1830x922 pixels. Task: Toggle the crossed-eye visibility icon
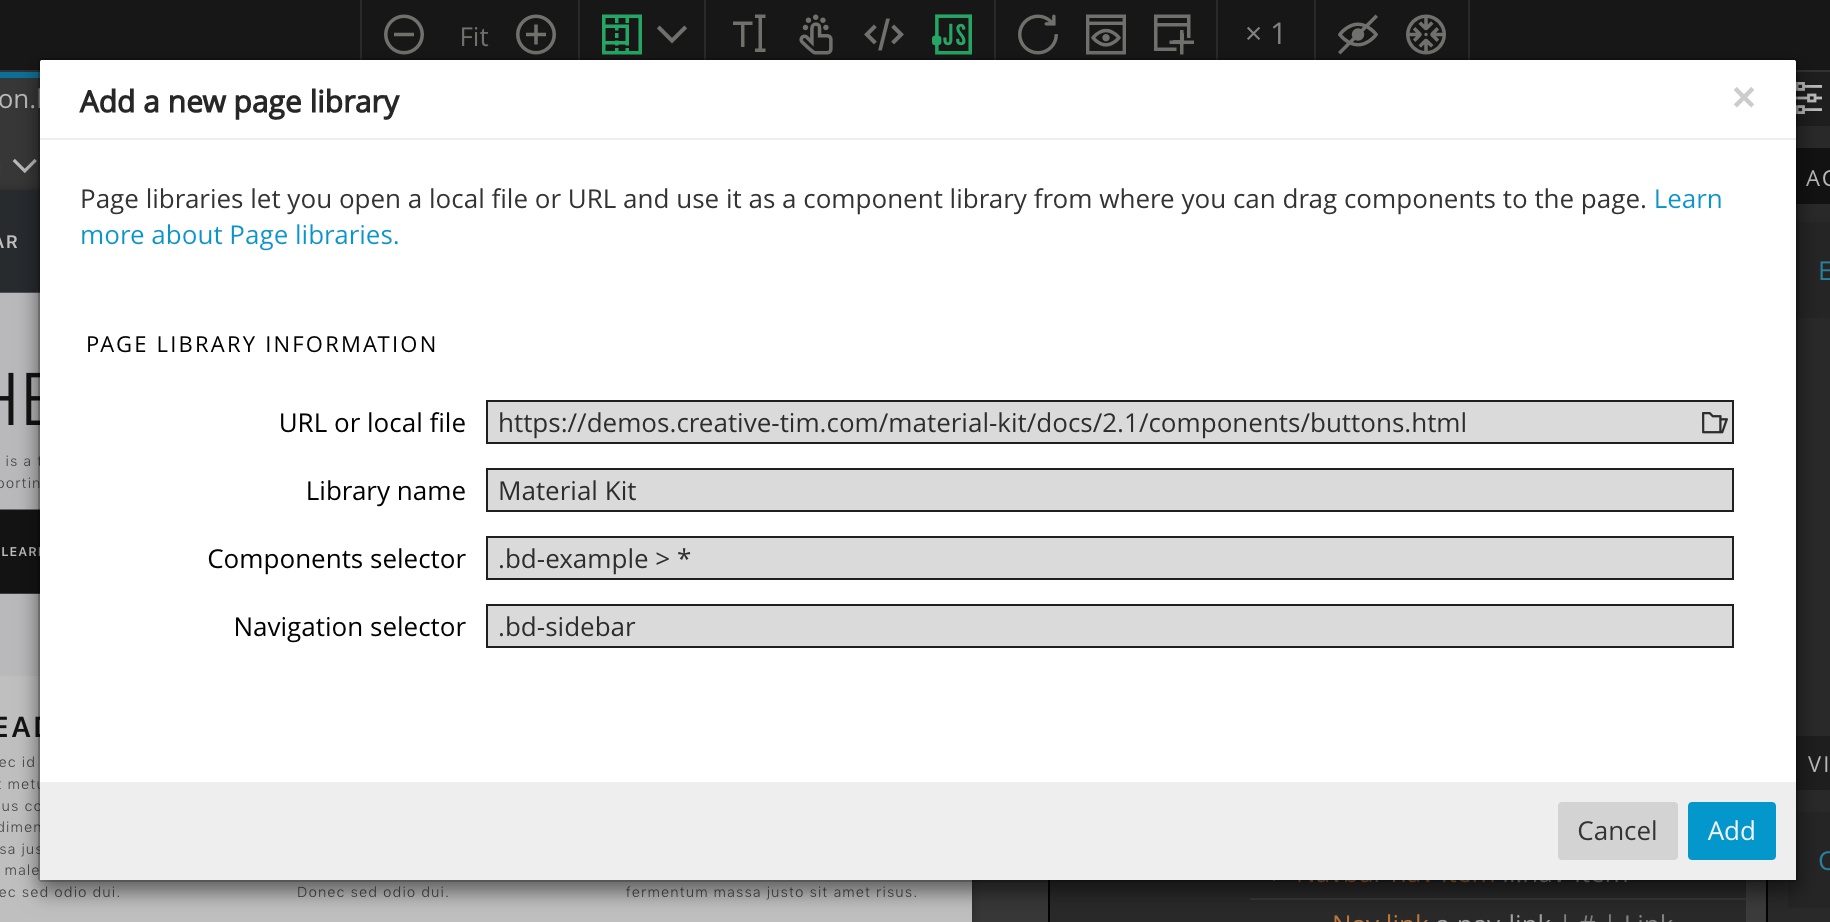(1358, 35)
